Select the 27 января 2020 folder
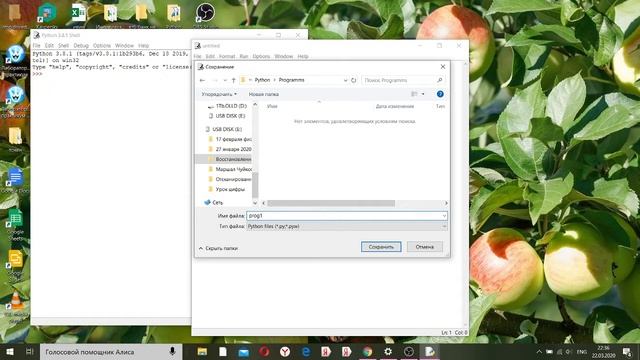Screen dimensions: 640x360 [229, 149]
